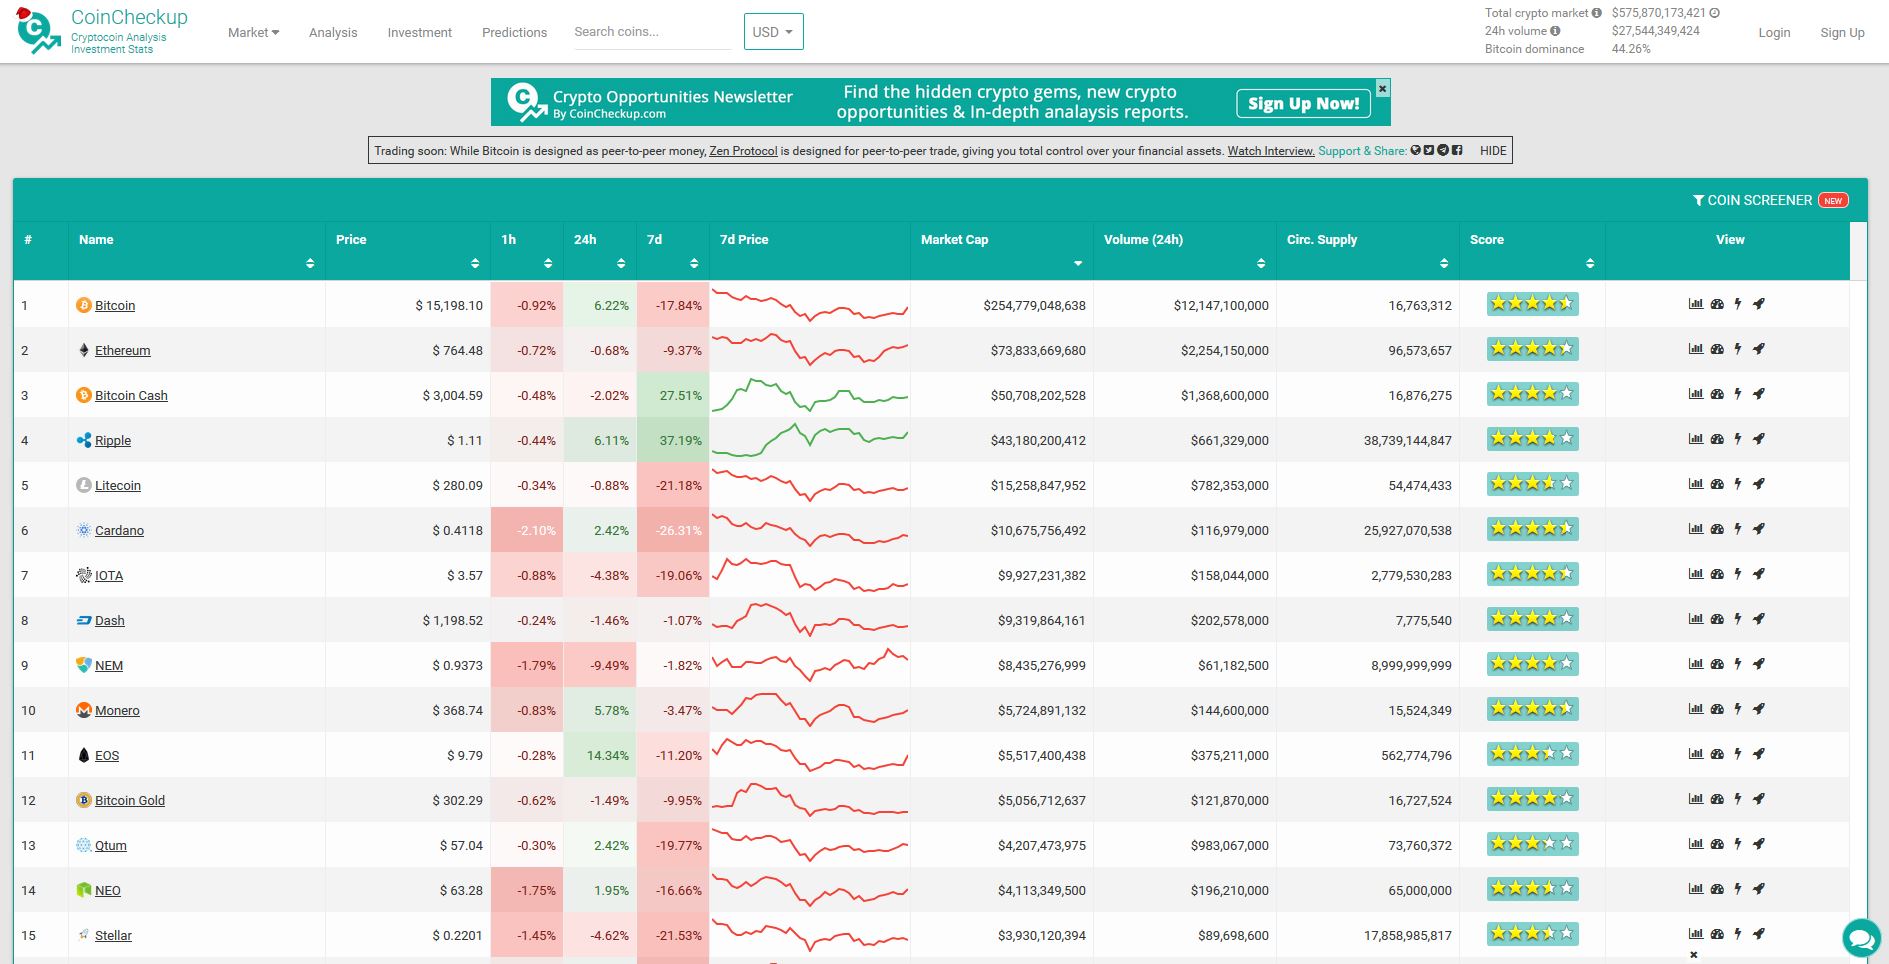Open the Predictions menu item
The image size is (1889, 964).
point(514,32)
